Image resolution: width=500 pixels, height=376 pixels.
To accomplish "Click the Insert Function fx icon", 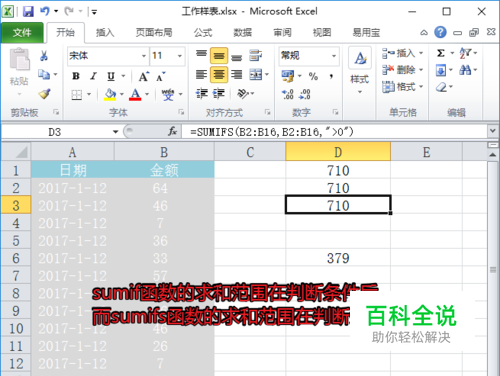I will tap(173, 131).
